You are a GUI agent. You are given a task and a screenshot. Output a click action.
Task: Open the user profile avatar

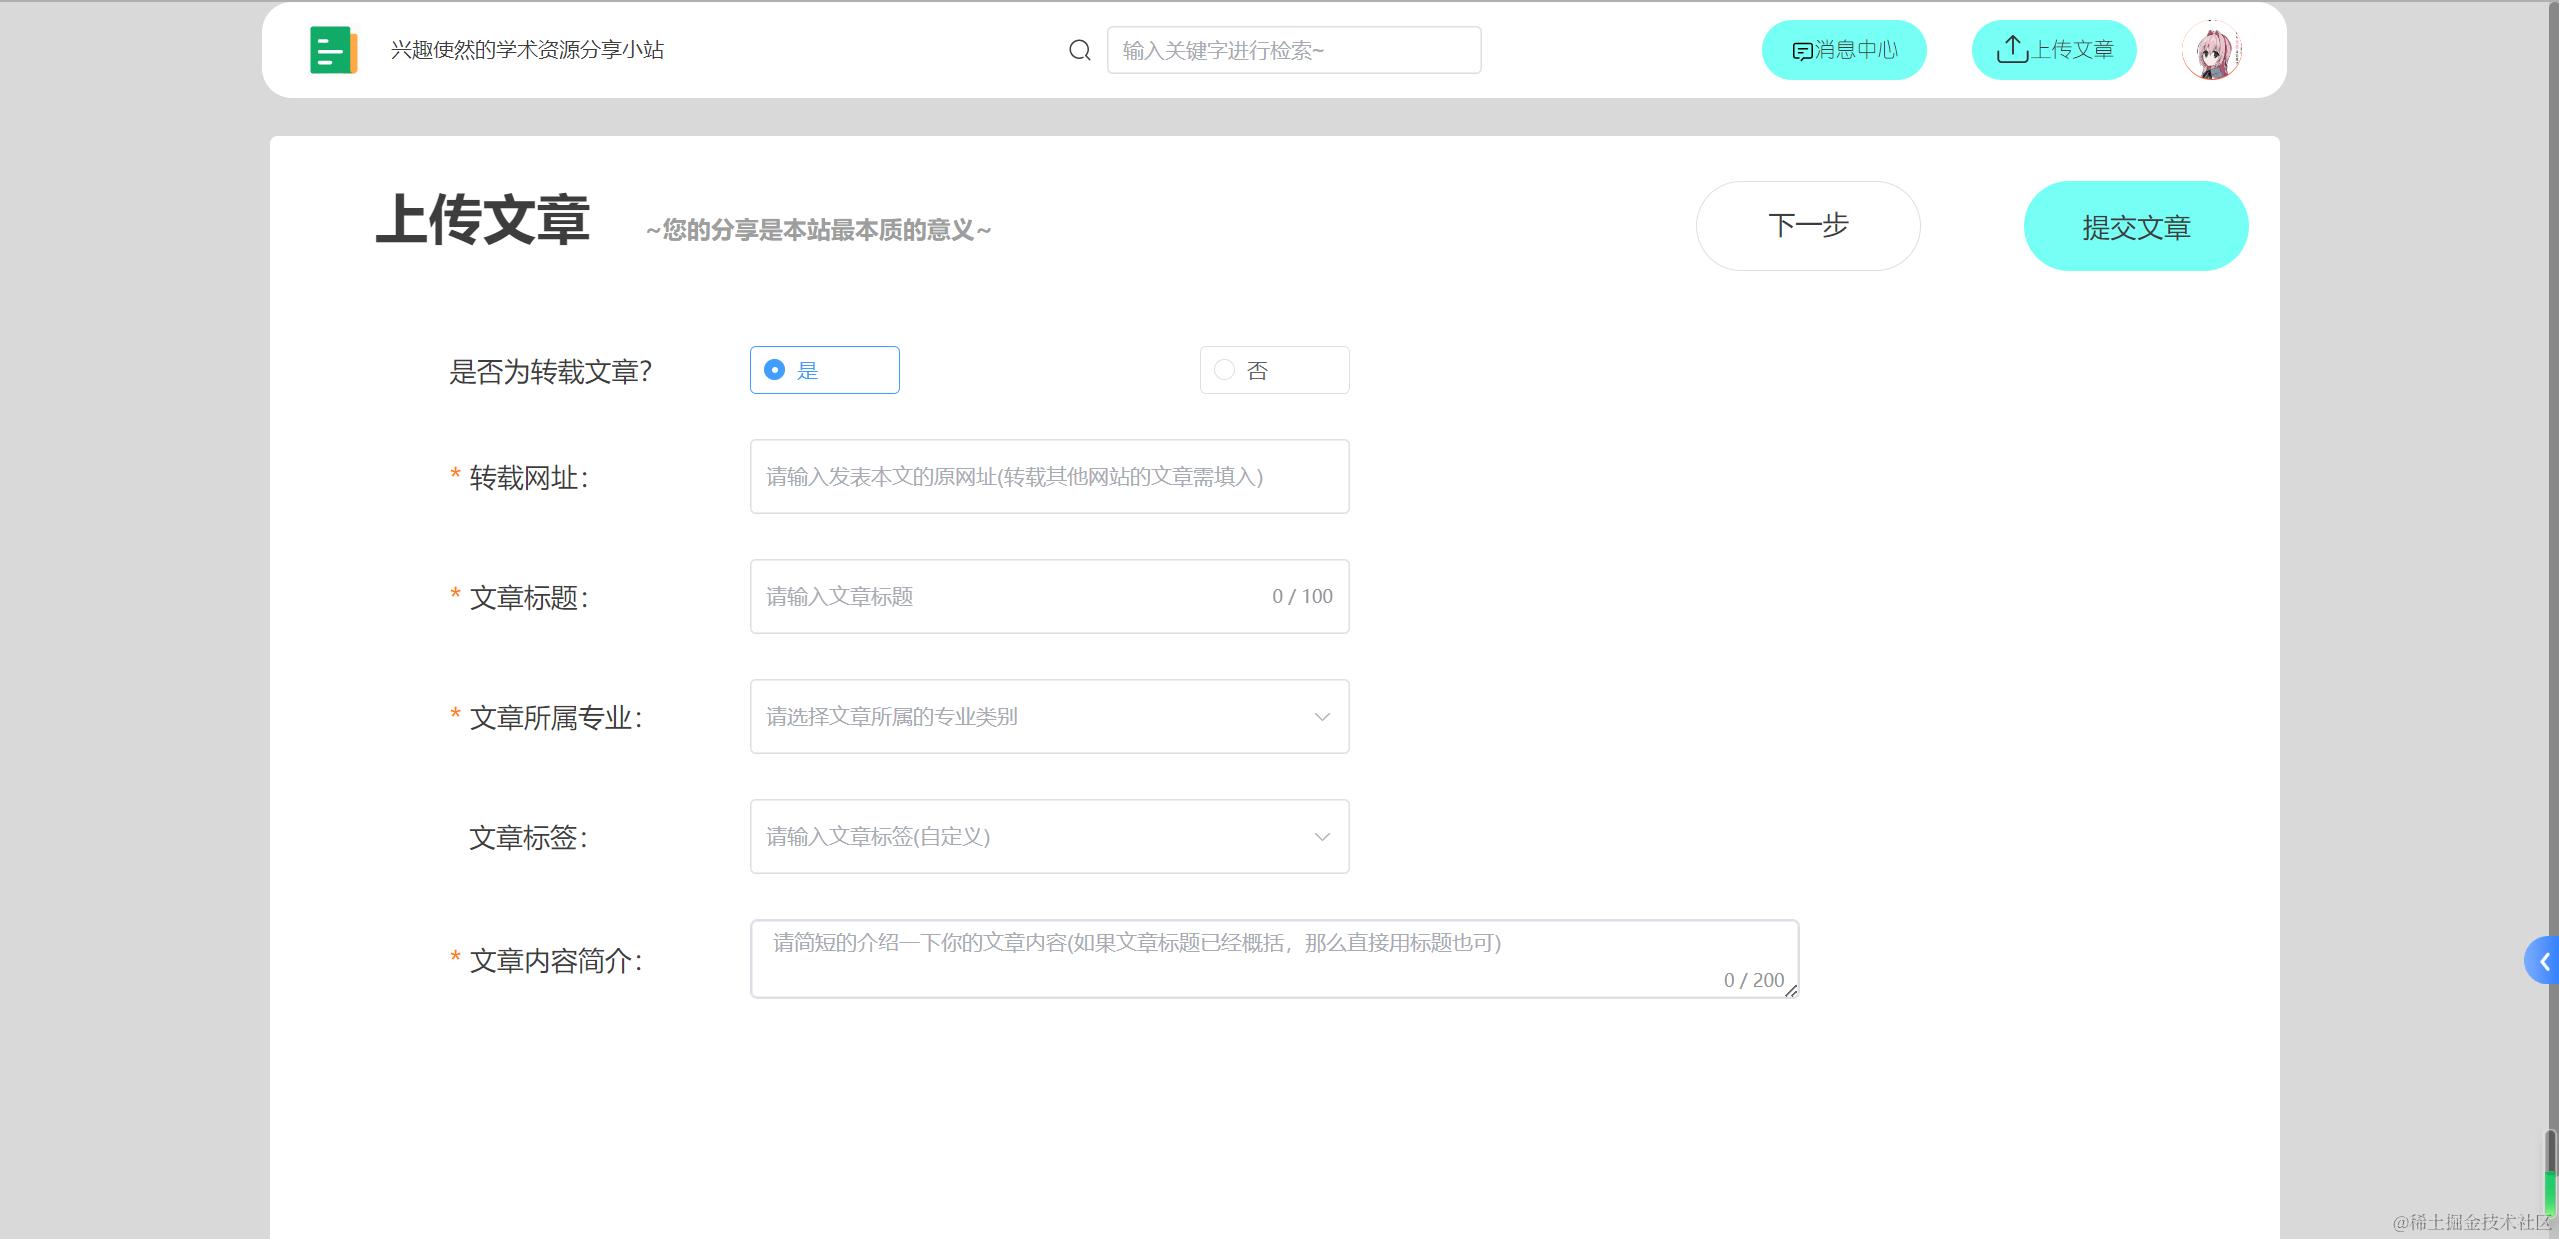coord(2212,49)
